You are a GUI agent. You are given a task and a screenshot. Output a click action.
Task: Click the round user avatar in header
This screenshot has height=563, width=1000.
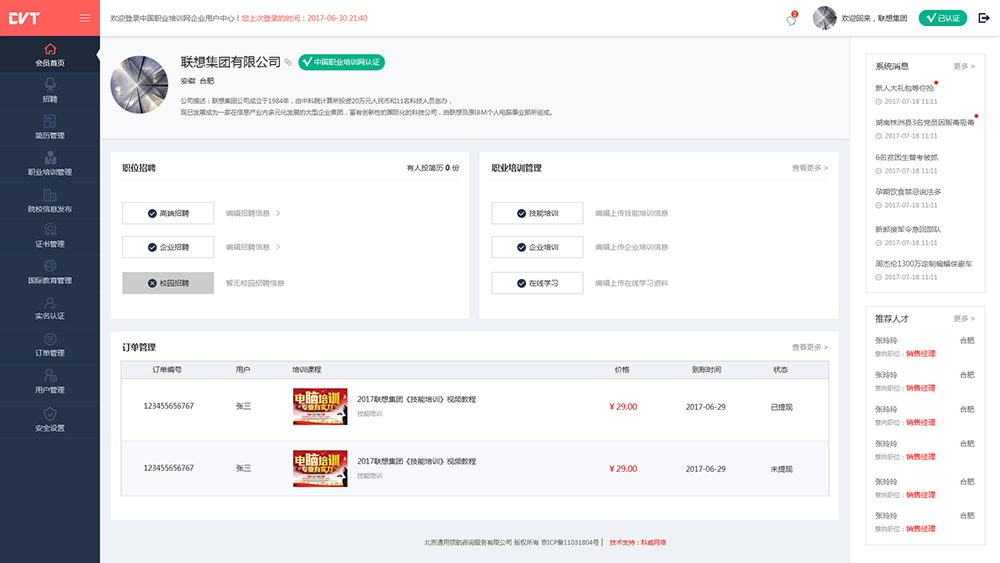tap(824, 18)
